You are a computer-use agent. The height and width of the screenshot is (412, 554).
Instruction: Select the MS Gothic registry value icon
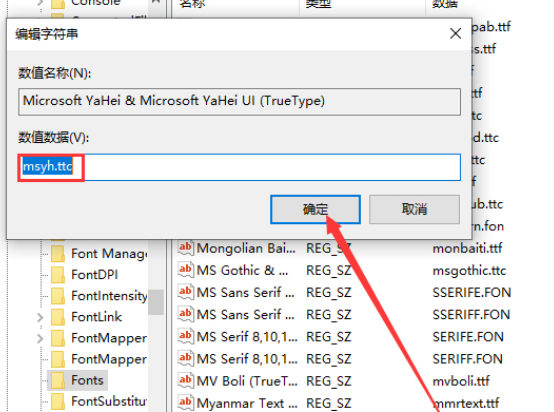[185, 270]
